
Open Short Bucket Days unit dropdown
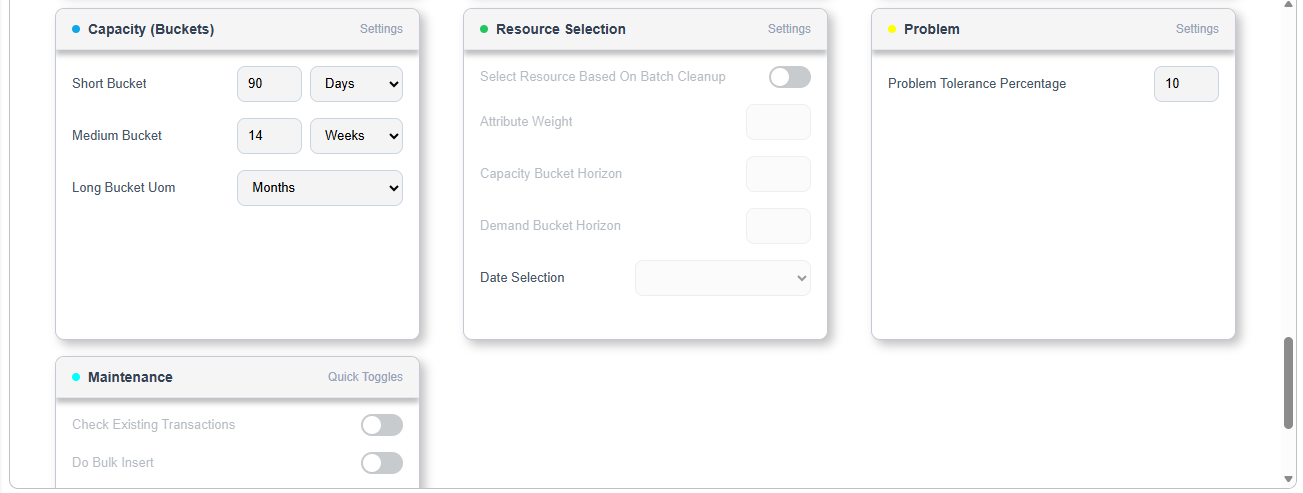pyautogui.click(x=356, y=84)
